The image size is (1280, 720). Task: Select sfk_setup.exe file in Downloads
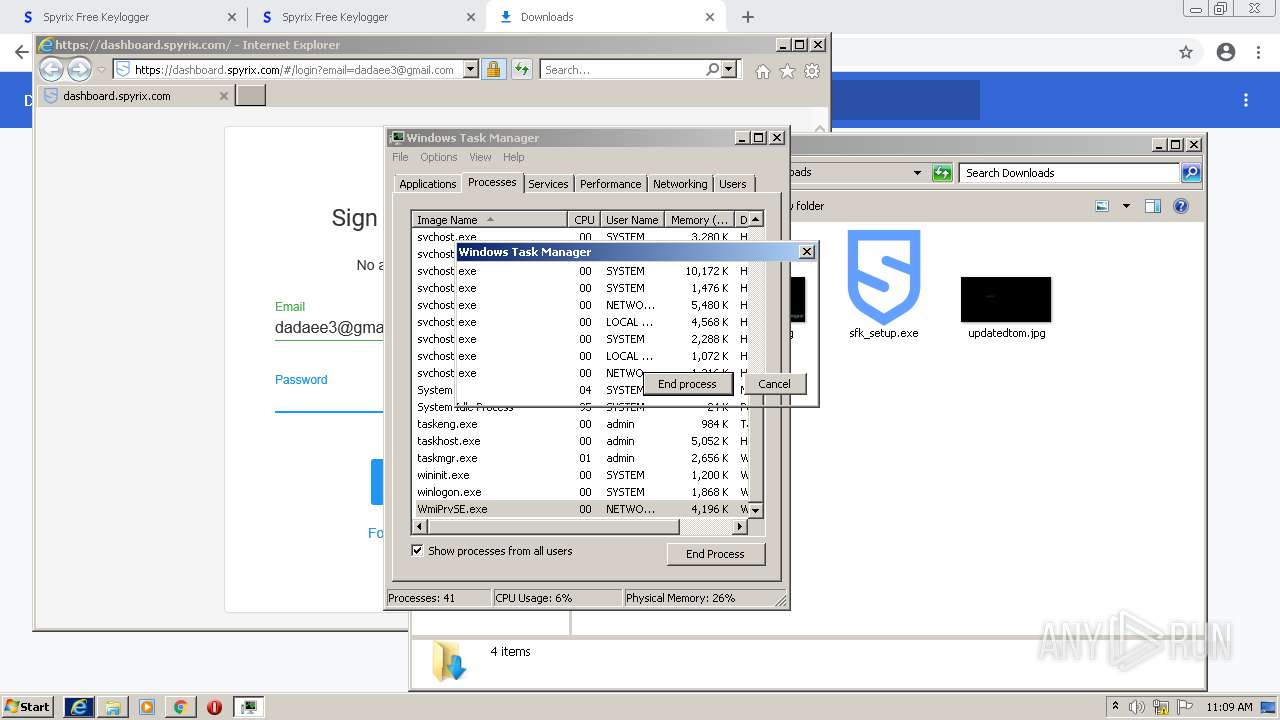pos(884,285)
